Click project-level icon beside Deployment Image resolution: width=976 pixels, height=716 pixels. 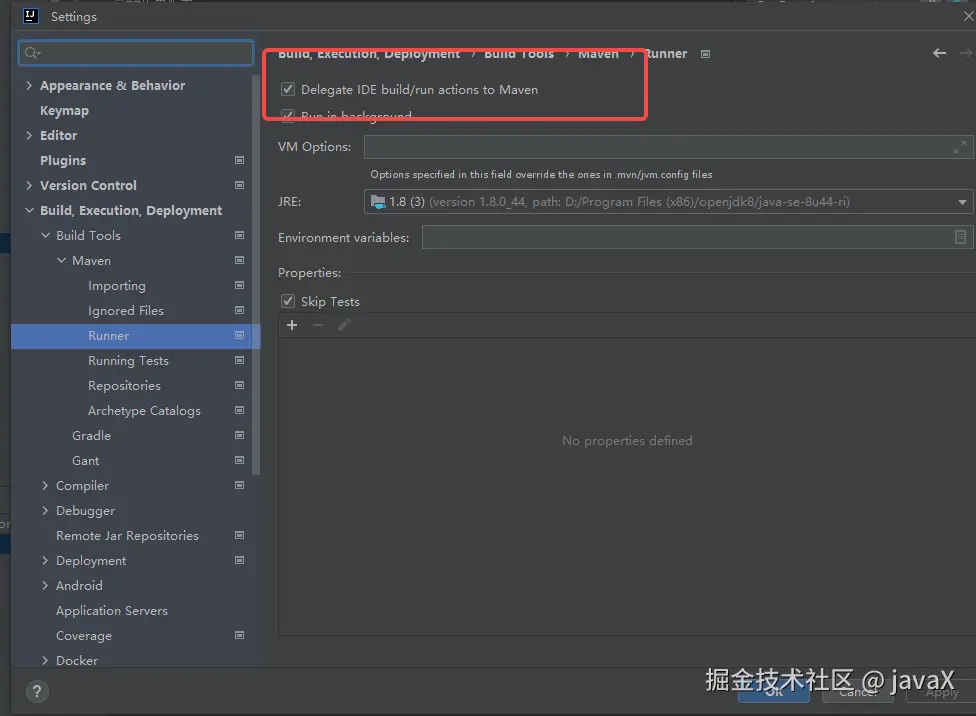click(239, 560)
